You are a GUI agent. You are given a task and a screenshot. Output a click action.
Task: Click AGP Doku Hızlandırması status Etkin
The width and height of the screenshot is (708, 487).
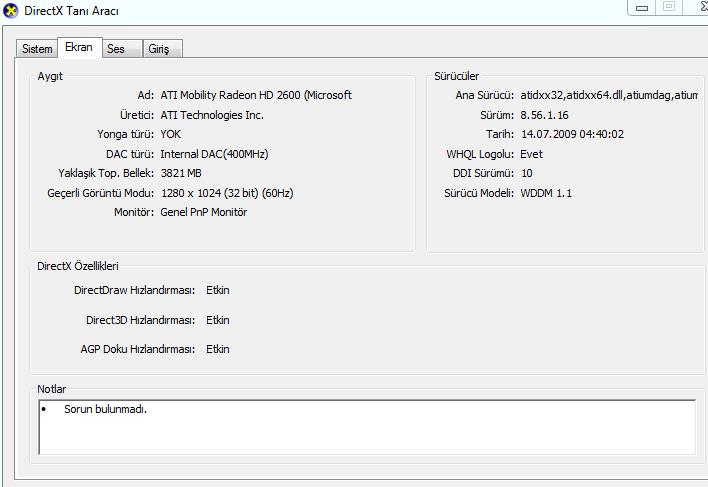coord(218,349)
